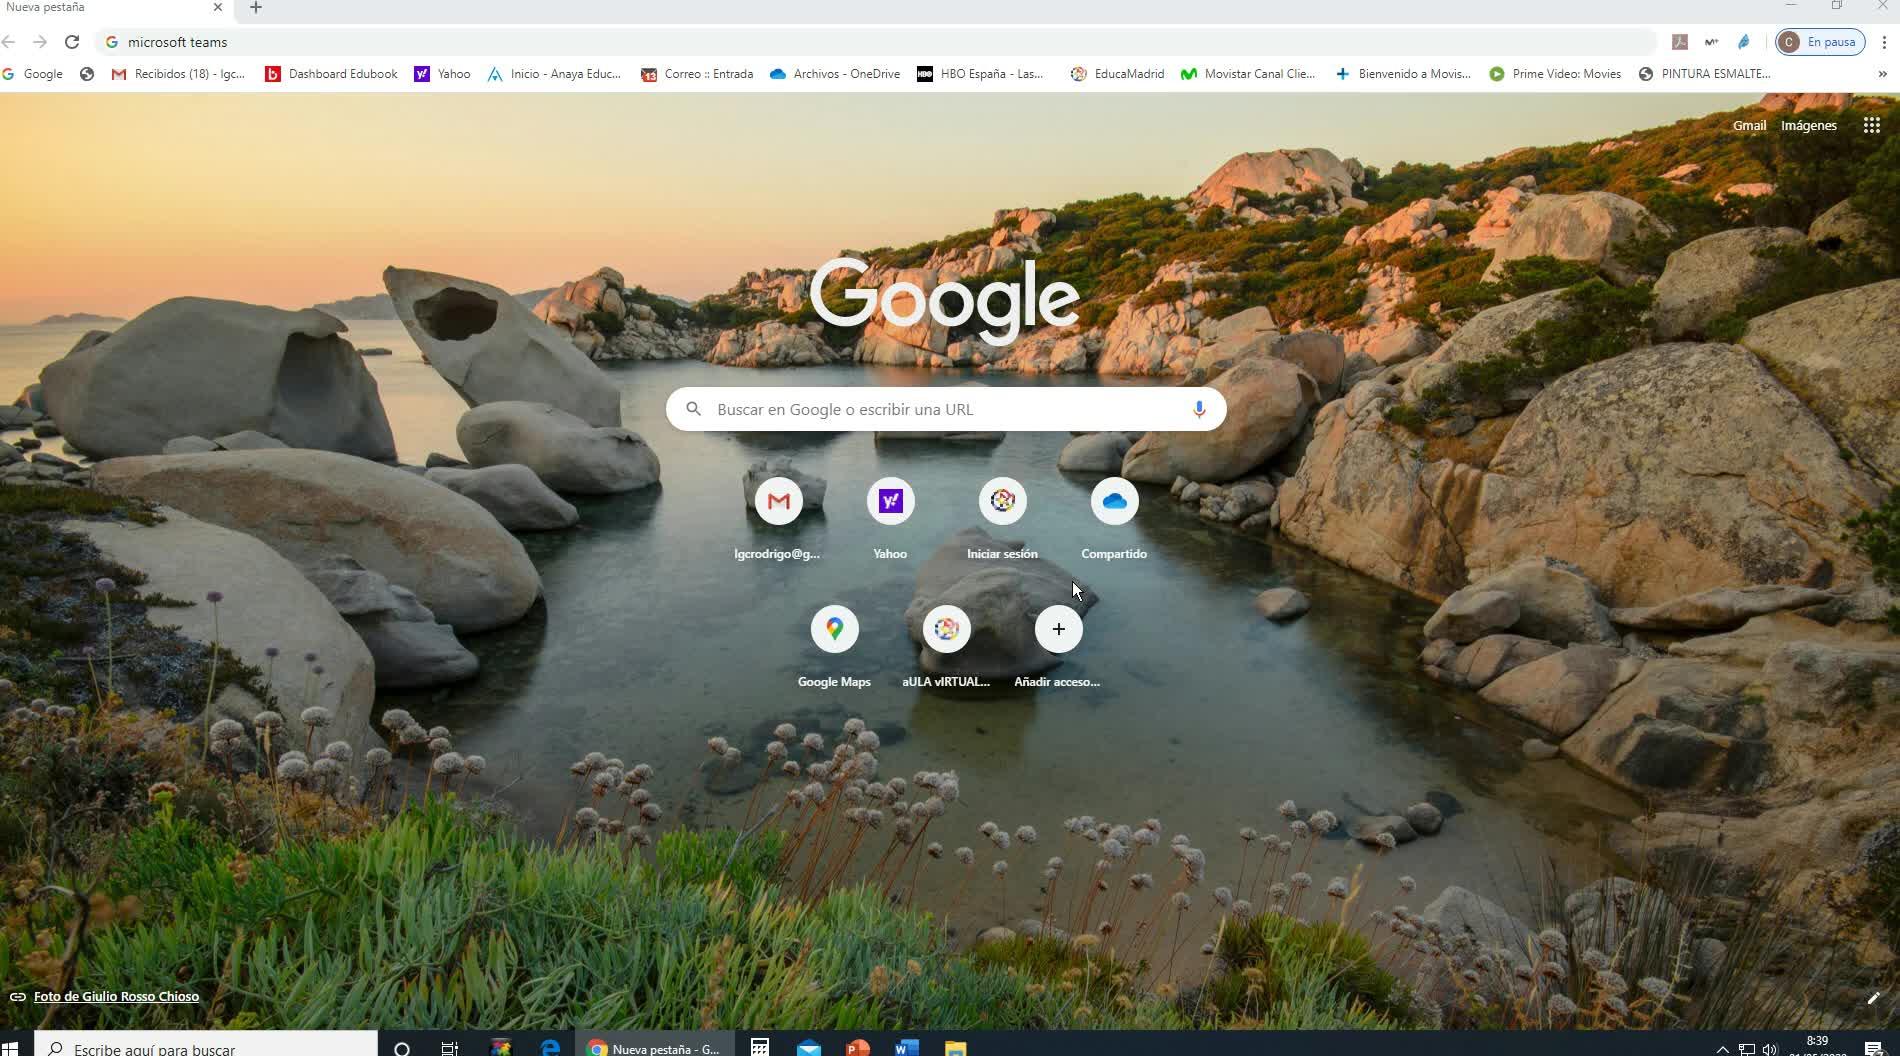Open the Prime Video: Movies bookmark
Viewport: 1900px width, 1056px height.
[x=1555, y=74]
